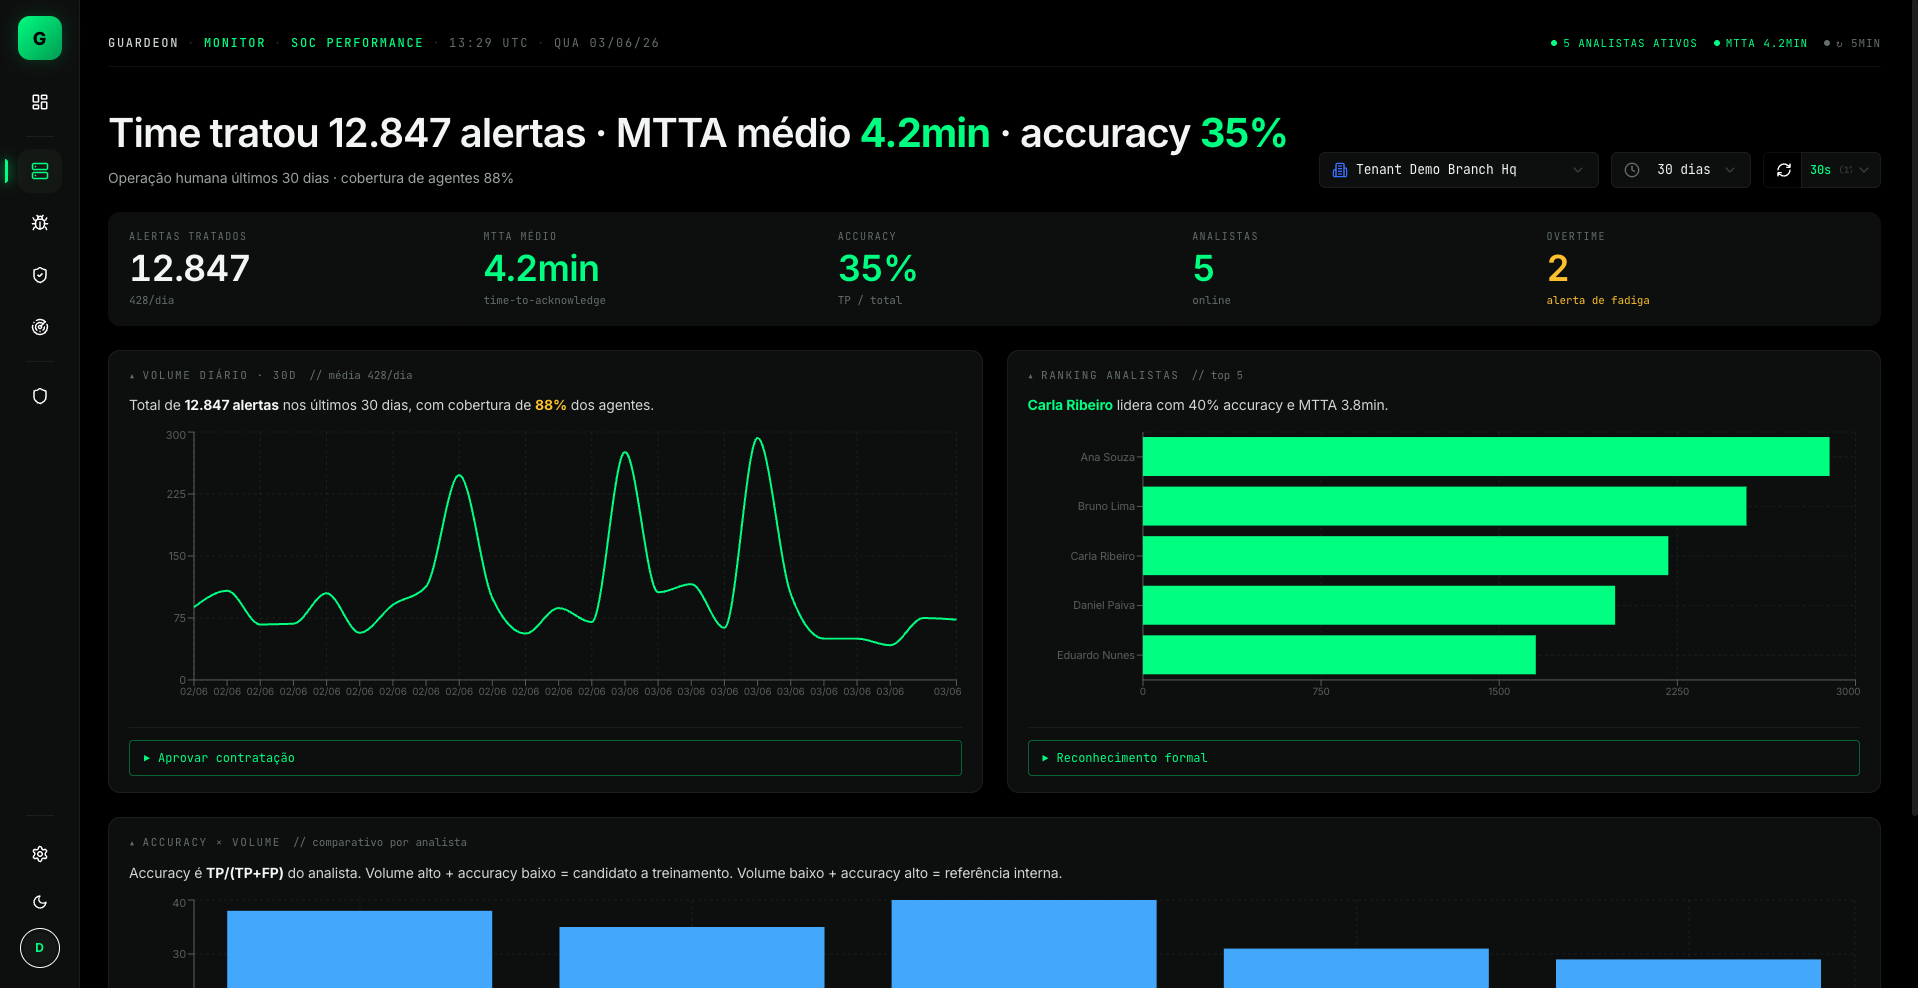
Task: Click the clock icon in period selector
Action: pos(1632,170)
